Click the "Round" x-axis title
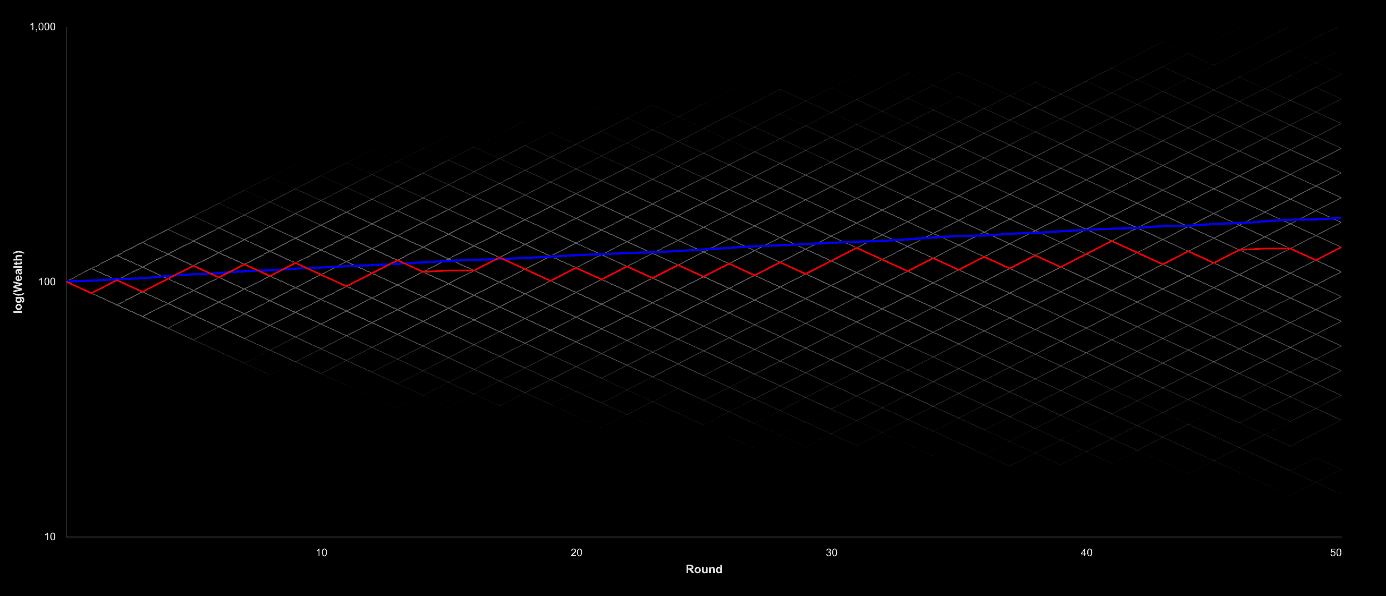The image size is (1386, 596). click(703, 569)
